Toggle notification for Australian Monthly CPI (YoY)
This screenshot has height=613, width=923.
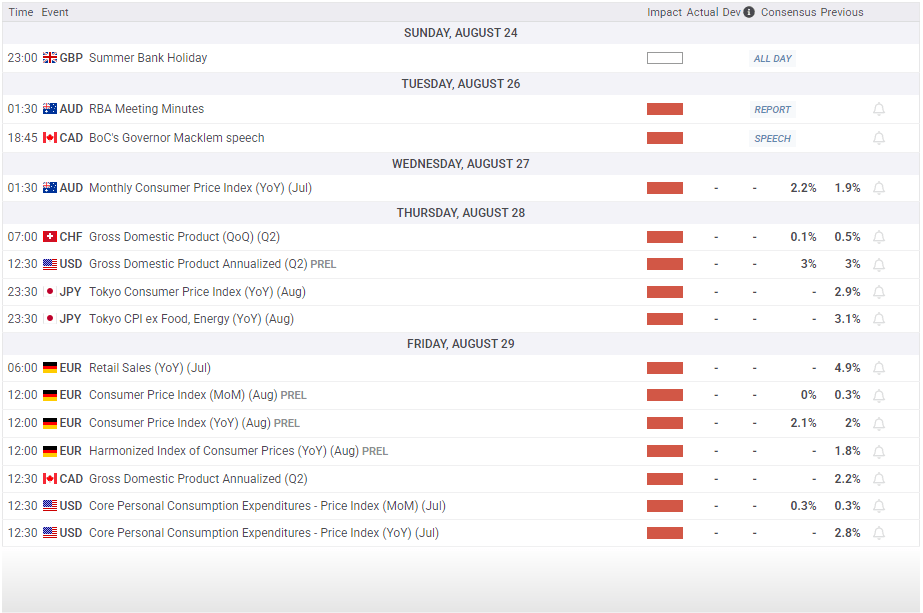[879, 188]
